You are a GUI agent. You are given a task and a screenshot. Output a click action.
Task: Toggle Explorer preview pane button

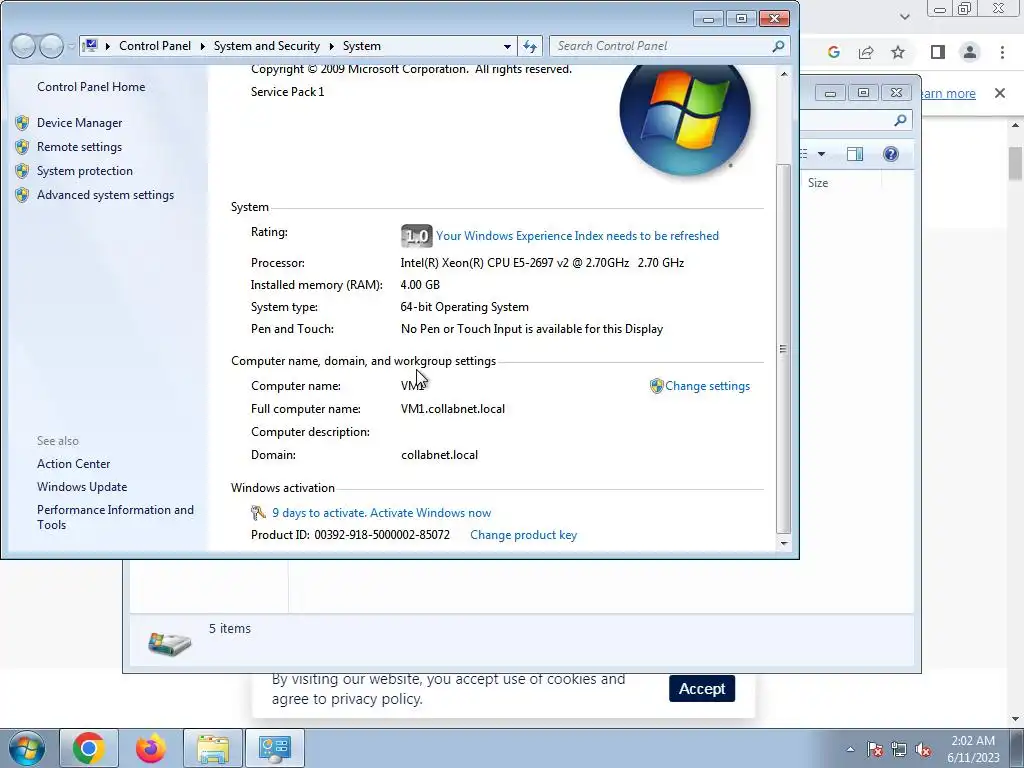[855, 154]
